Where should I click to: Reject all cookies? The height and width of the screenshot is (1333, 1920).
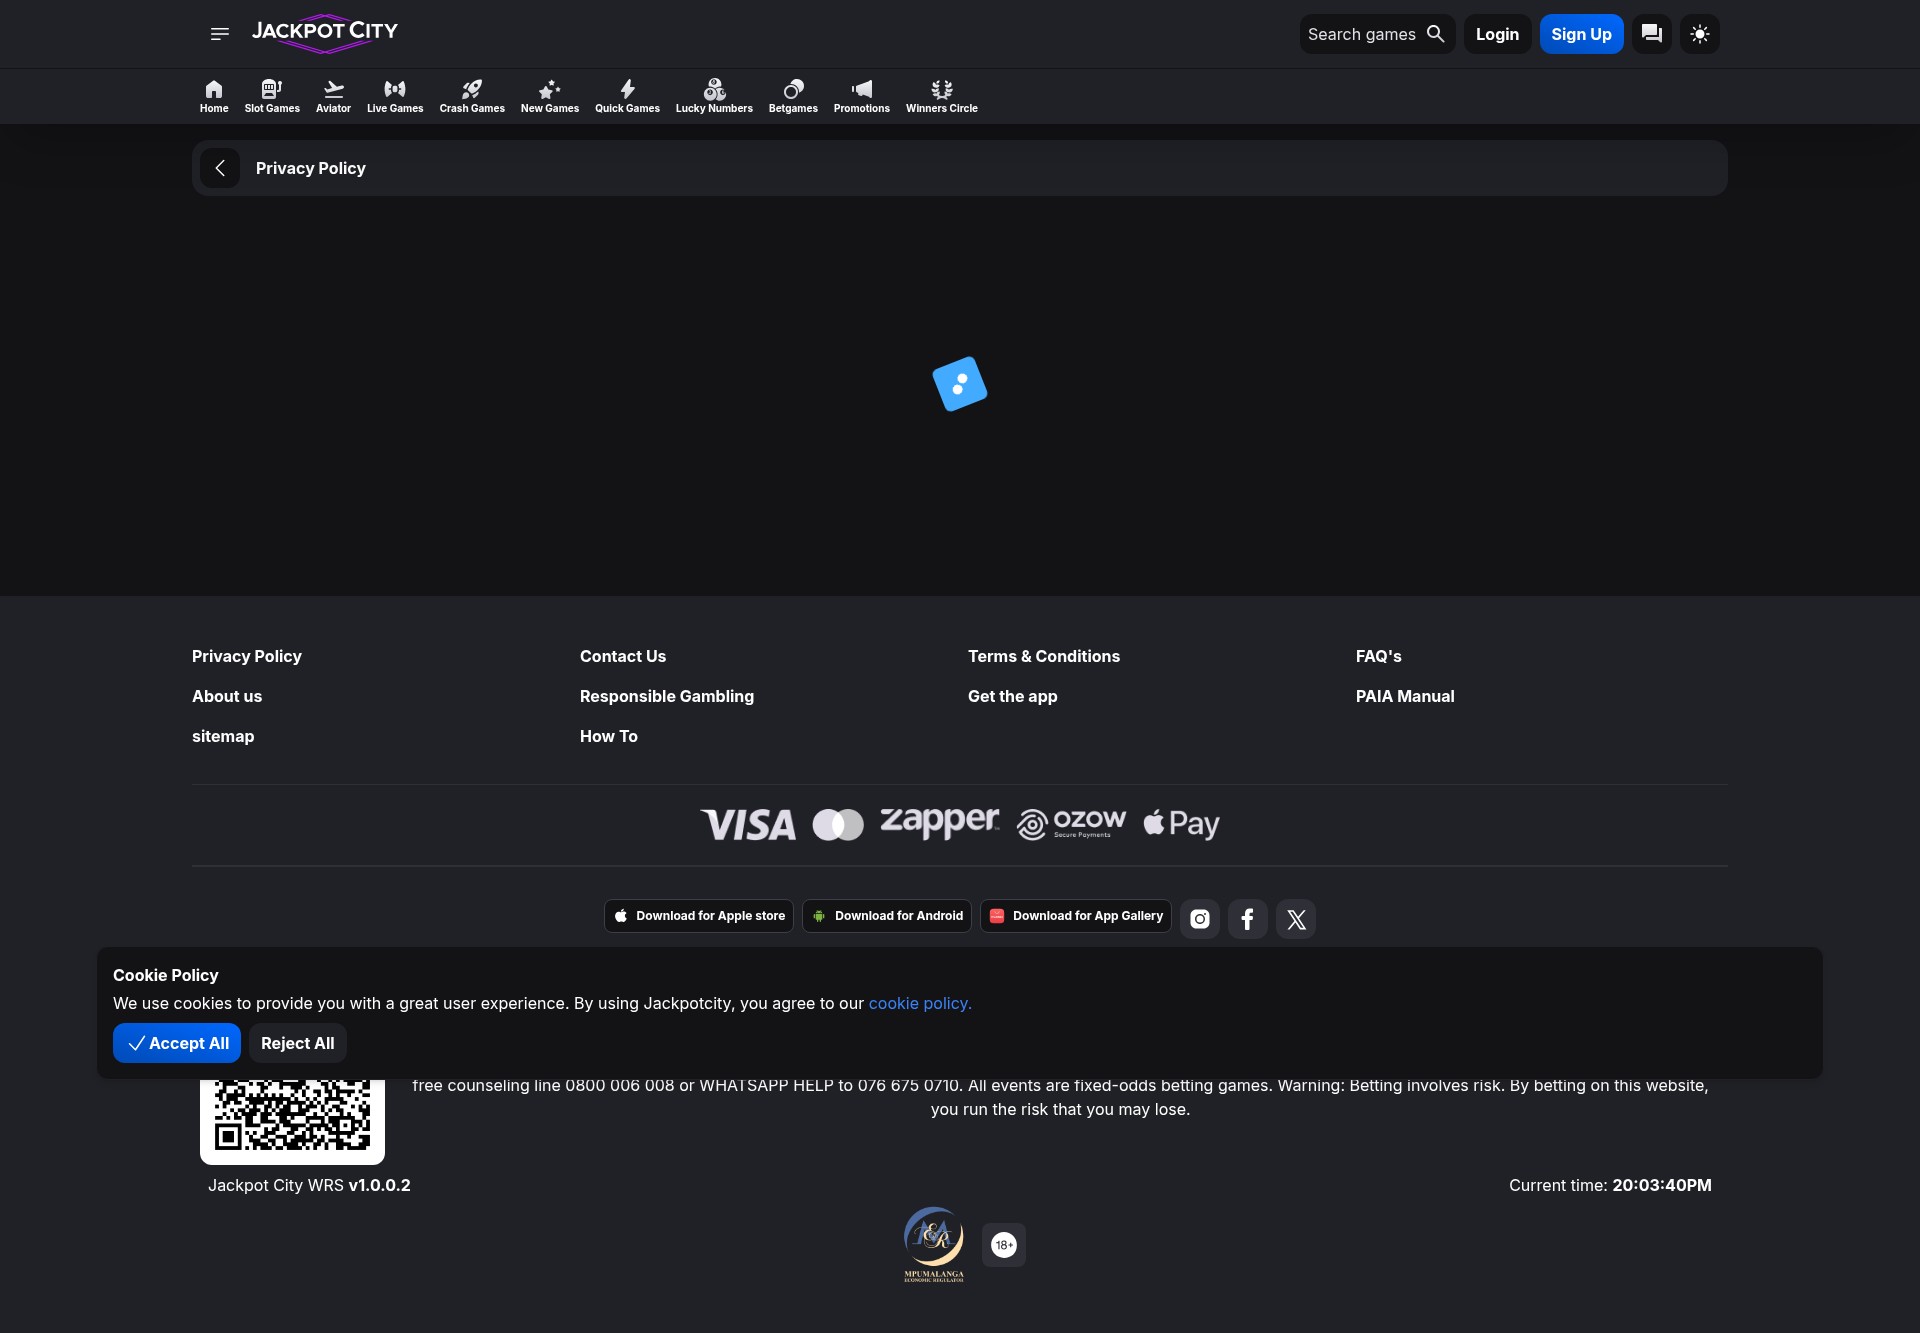(x=298, y=1043)
